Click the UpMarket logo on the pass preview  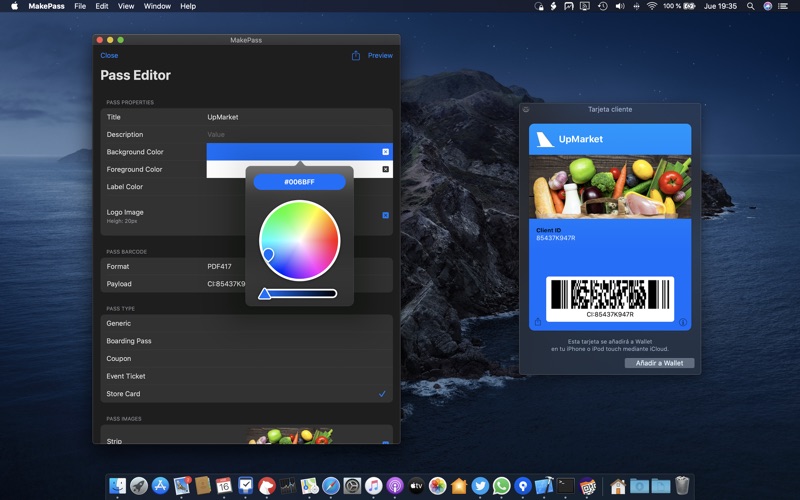coord(545,139)
